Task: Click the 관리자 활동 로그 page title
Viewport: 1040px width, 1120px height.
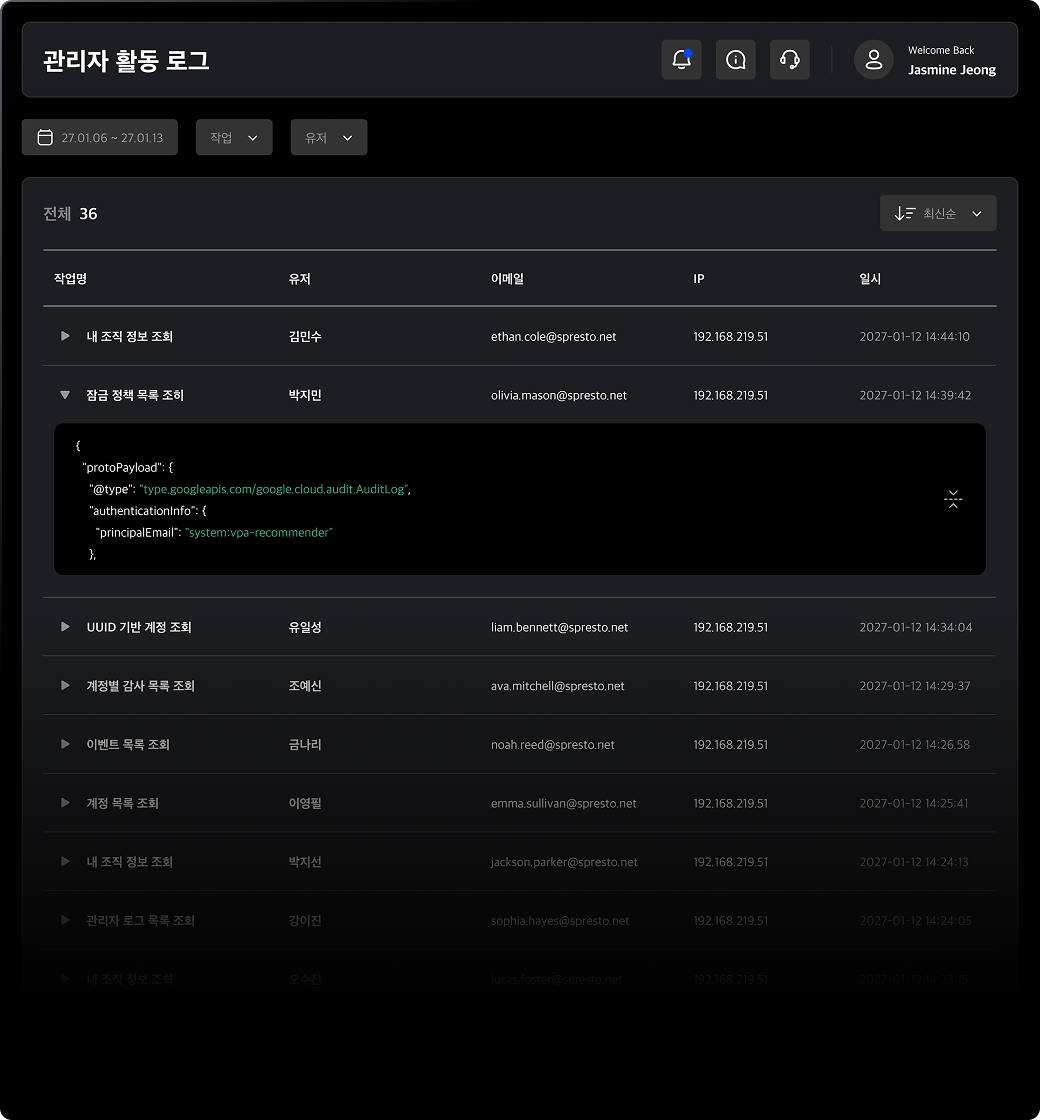Action: click(x=126, y=60)
